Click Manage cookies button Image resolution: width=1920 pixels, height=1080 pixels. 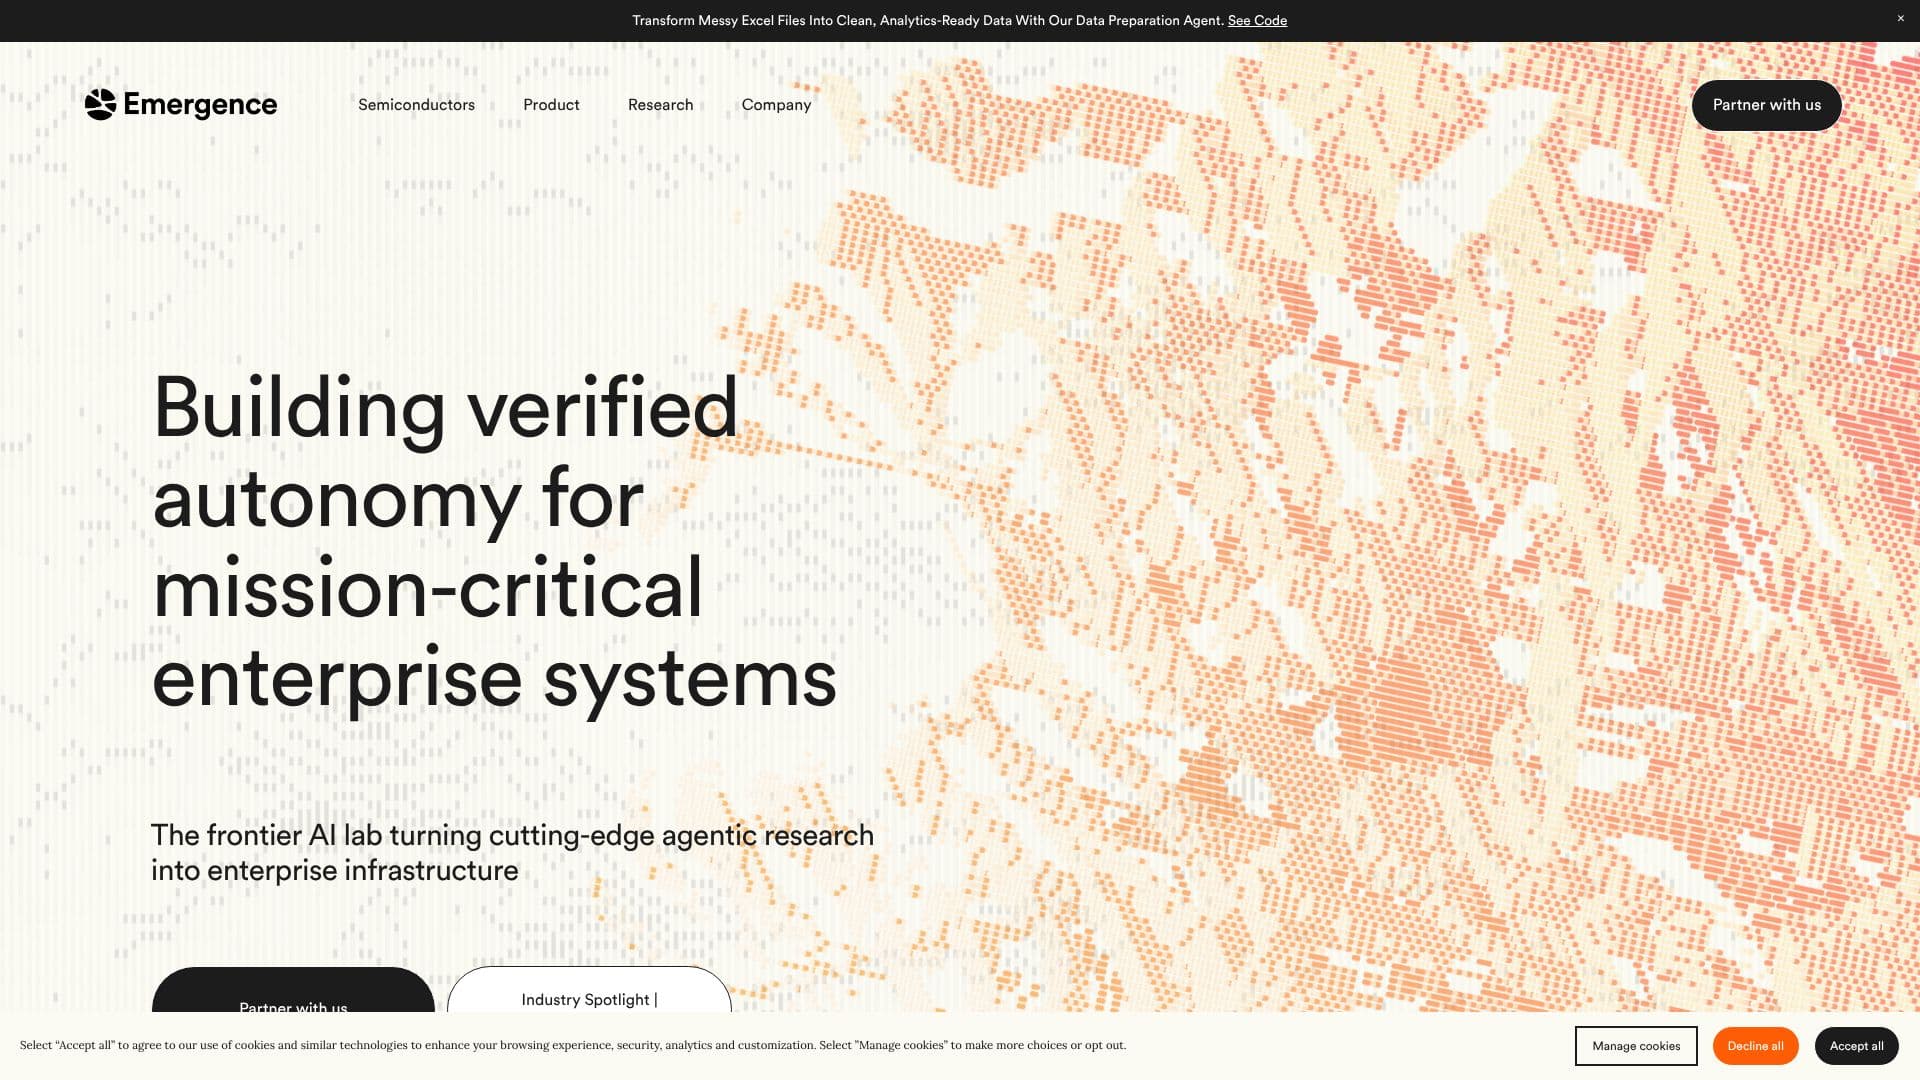click(x=1636, y=1046)
